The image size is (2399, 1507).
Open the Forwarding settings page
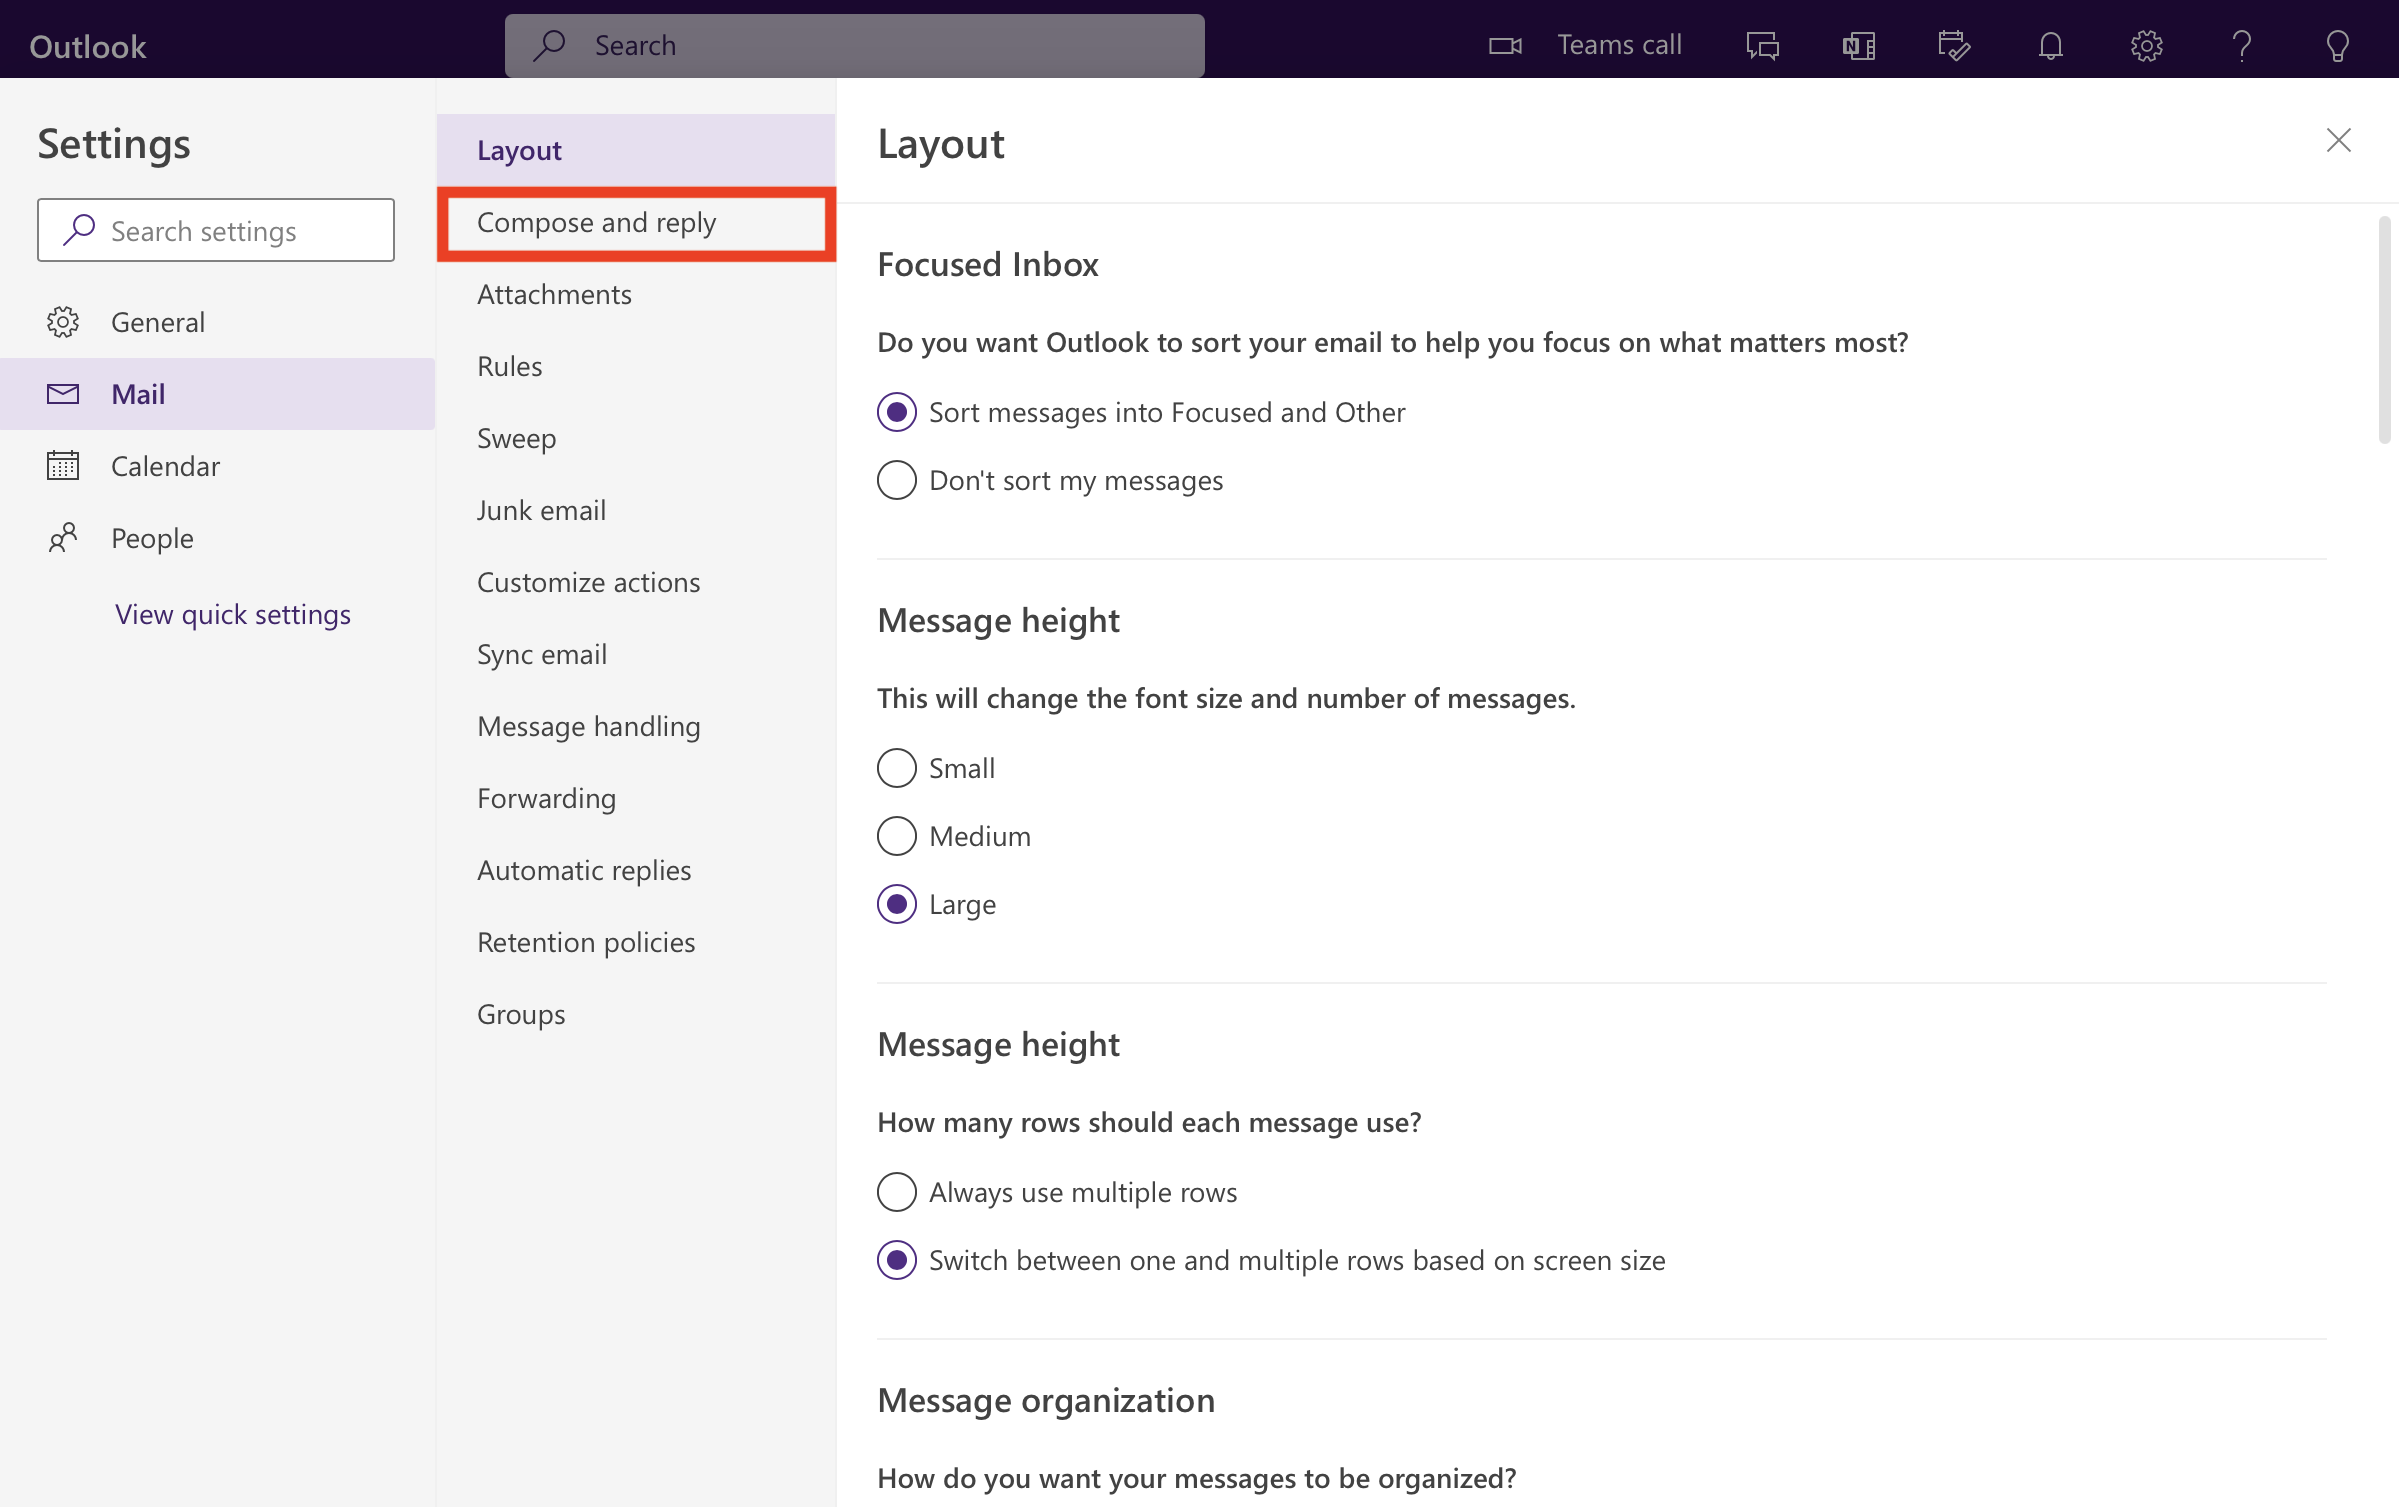(x=547, y=797)
